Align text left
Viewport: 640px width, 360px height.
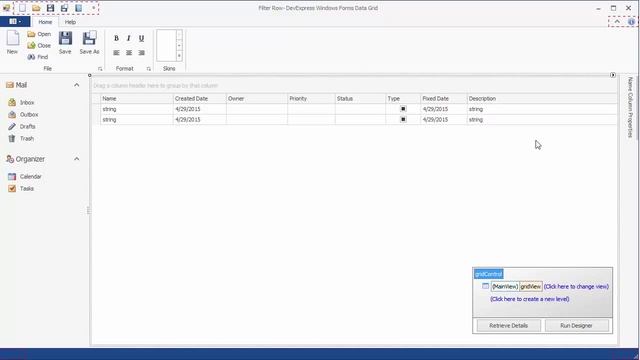116,53
